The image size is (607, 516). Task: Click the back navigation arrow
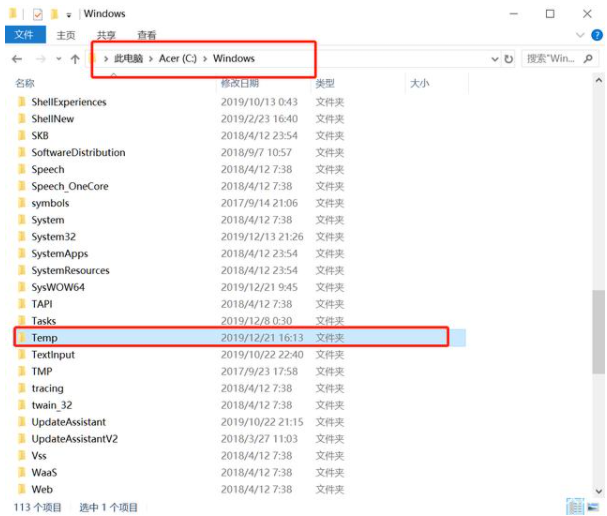pos(16,59)
